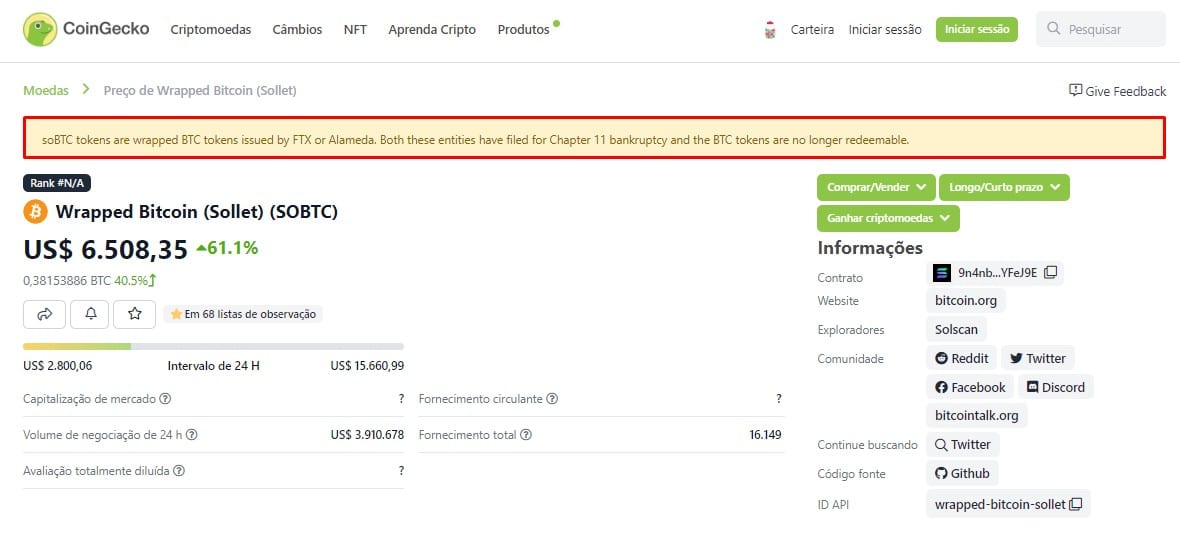Focus the Pesquisar search field
Screen dimensions: 1180x550
tap(1100, 29)
